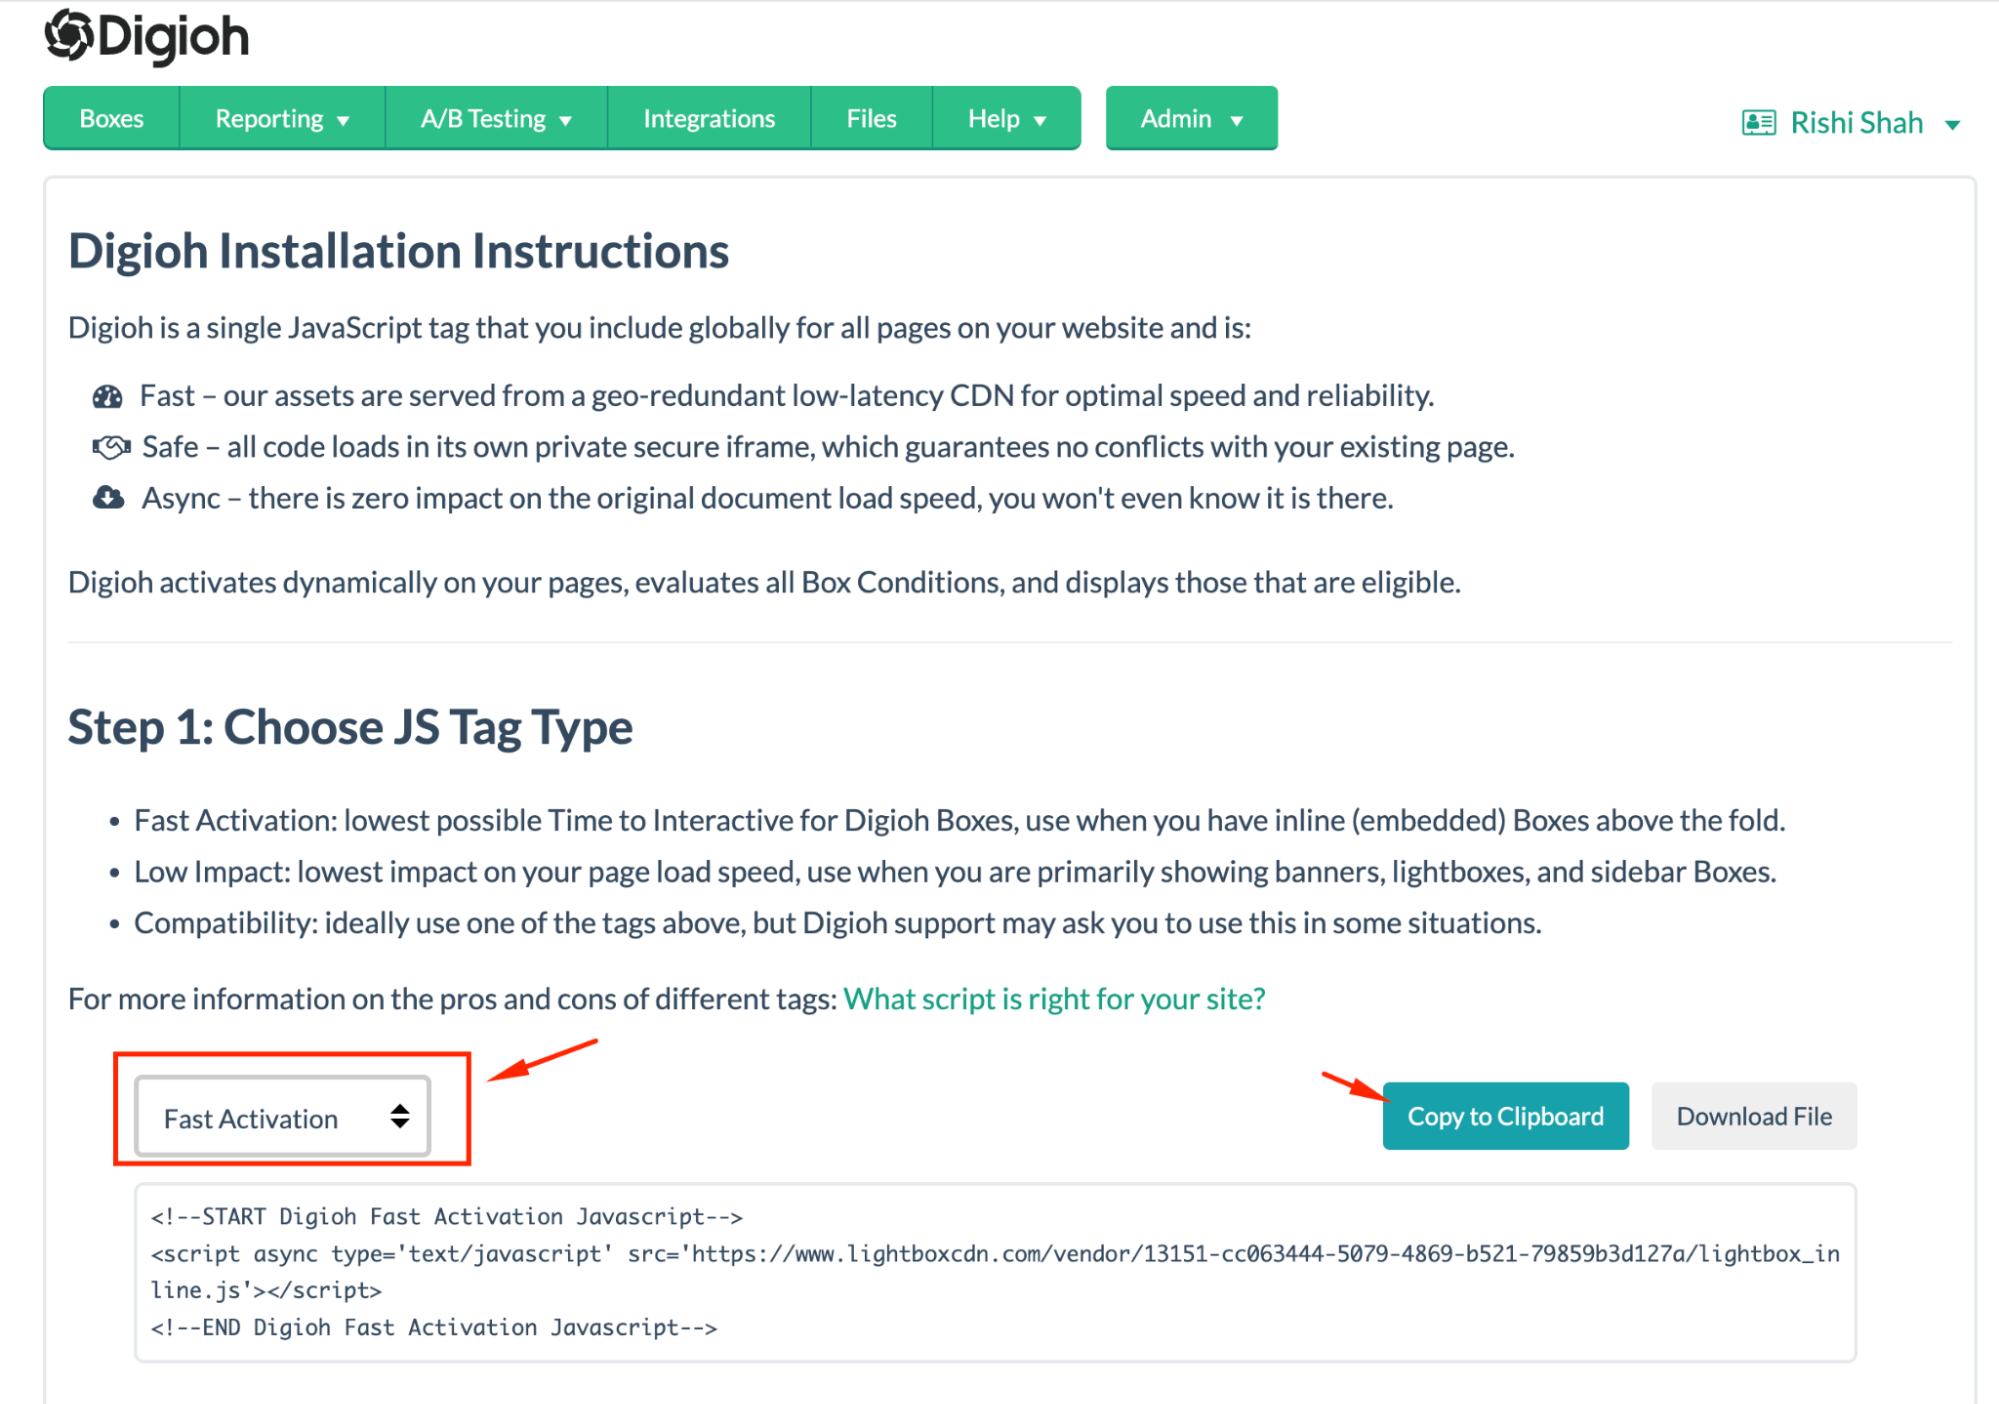The image size is (1999, 1404).
Task: Click the 'Low Impact' bullet text
Action: (955, 872)
